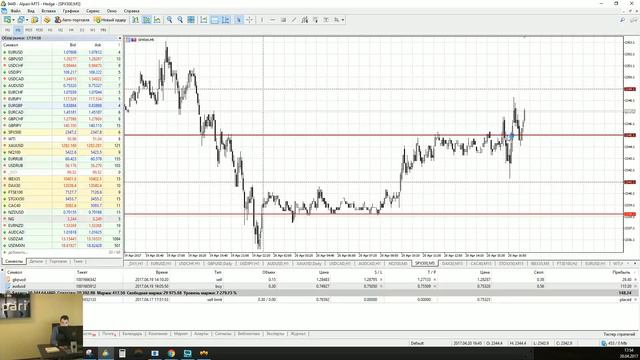Open the Файл menu

tap(16, 11)
